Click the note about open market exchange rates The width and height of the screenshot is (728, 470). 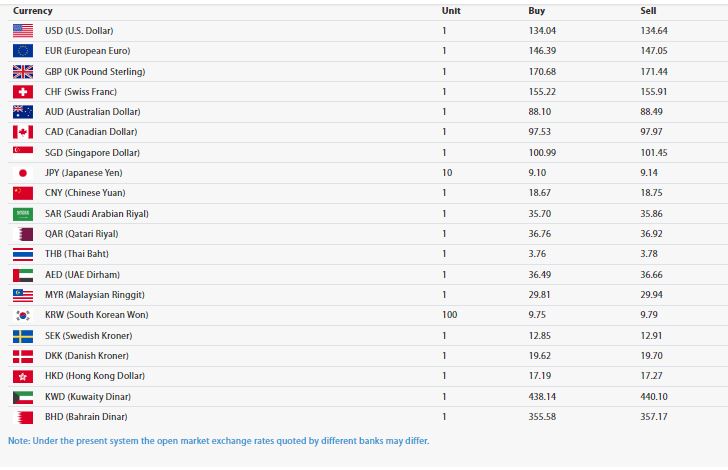(218, 441)
